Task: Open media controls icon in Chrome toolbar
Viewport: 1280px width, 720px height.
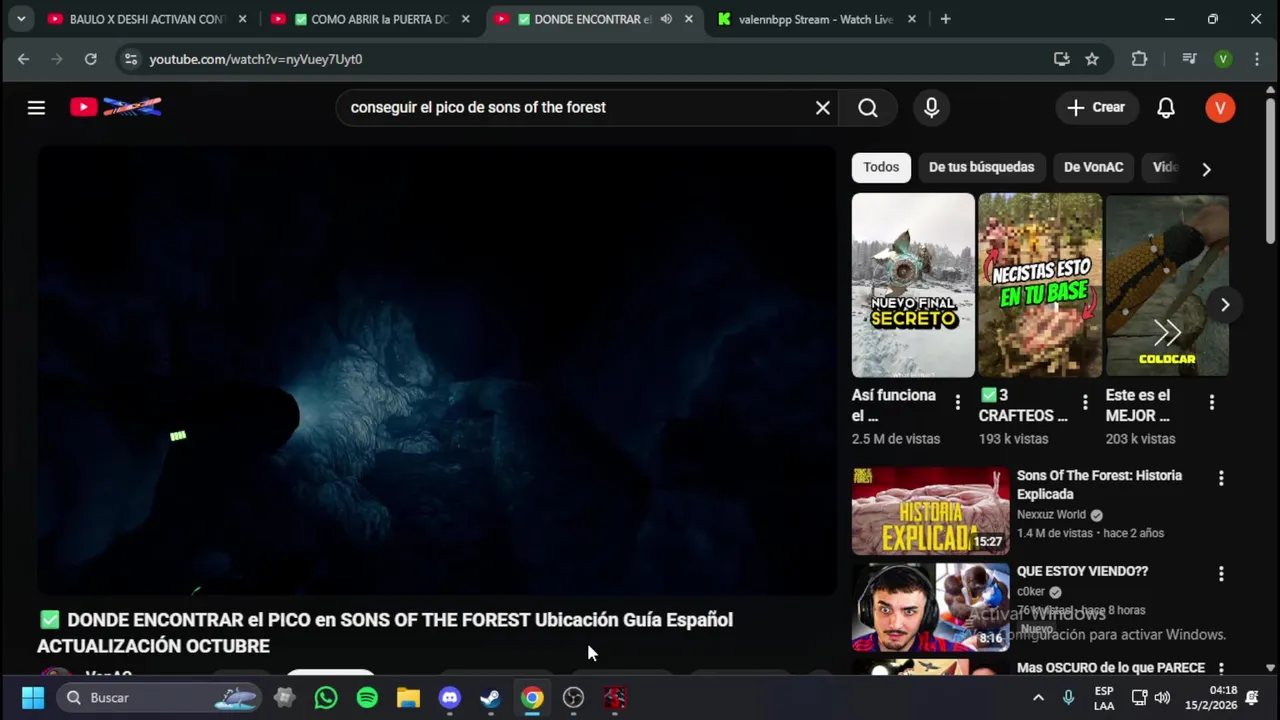Action: click(x=1189, y=59)
